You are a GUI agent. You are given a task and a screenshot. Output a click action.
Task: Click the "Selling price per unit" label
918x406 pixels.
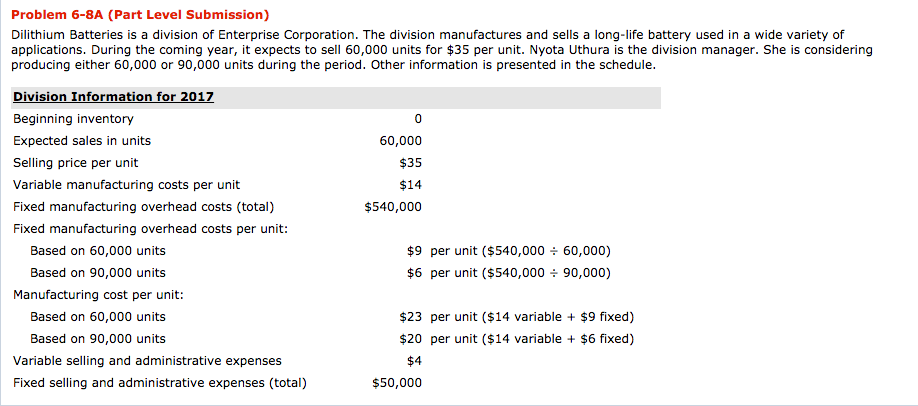[x=75, y=163]
